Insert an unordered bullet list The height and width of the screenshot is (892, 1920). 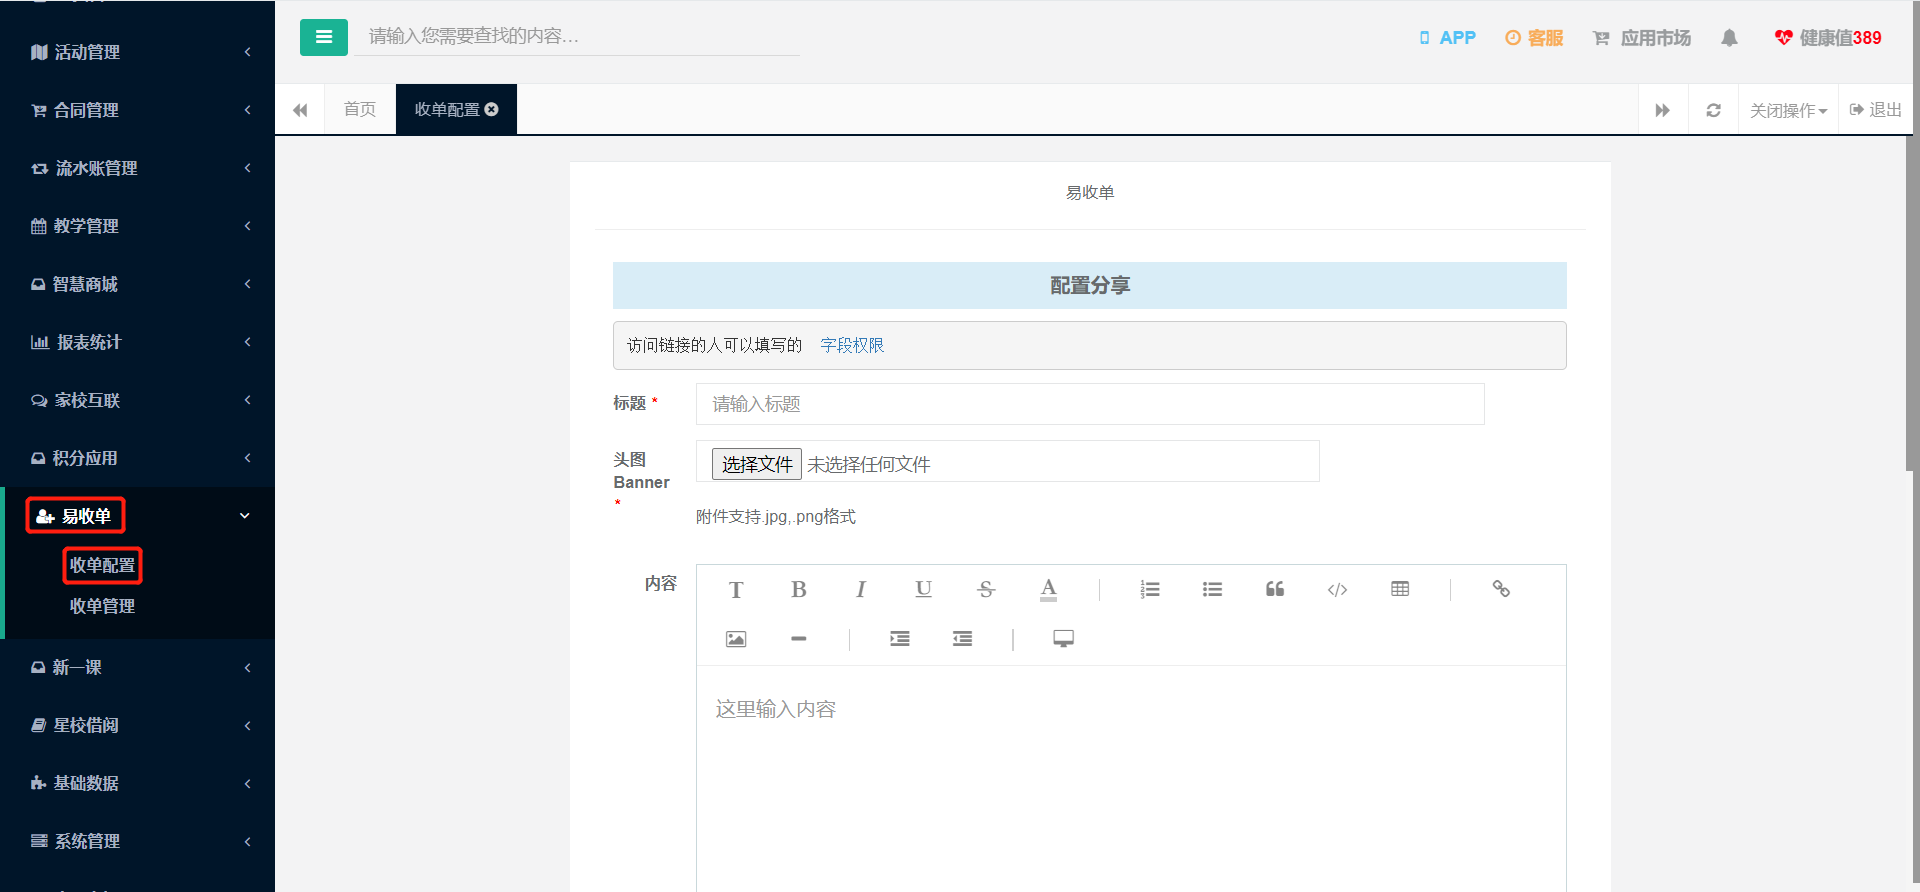click(x=1212, y=589)
